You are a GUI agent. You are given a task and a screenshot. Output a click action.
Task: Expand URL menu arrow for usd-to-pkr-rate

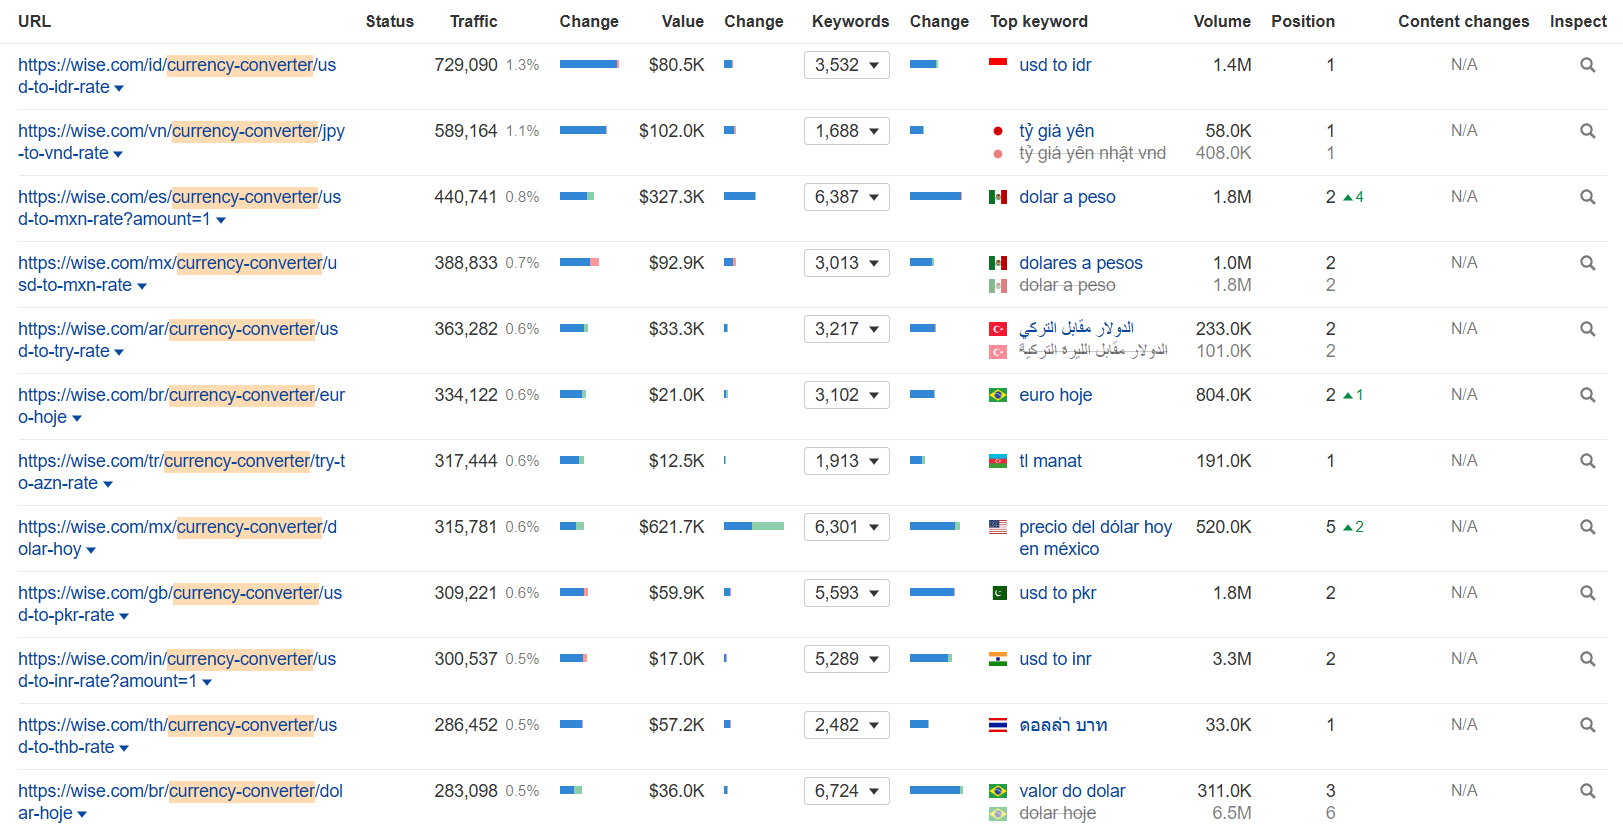[x=124, y=617]
